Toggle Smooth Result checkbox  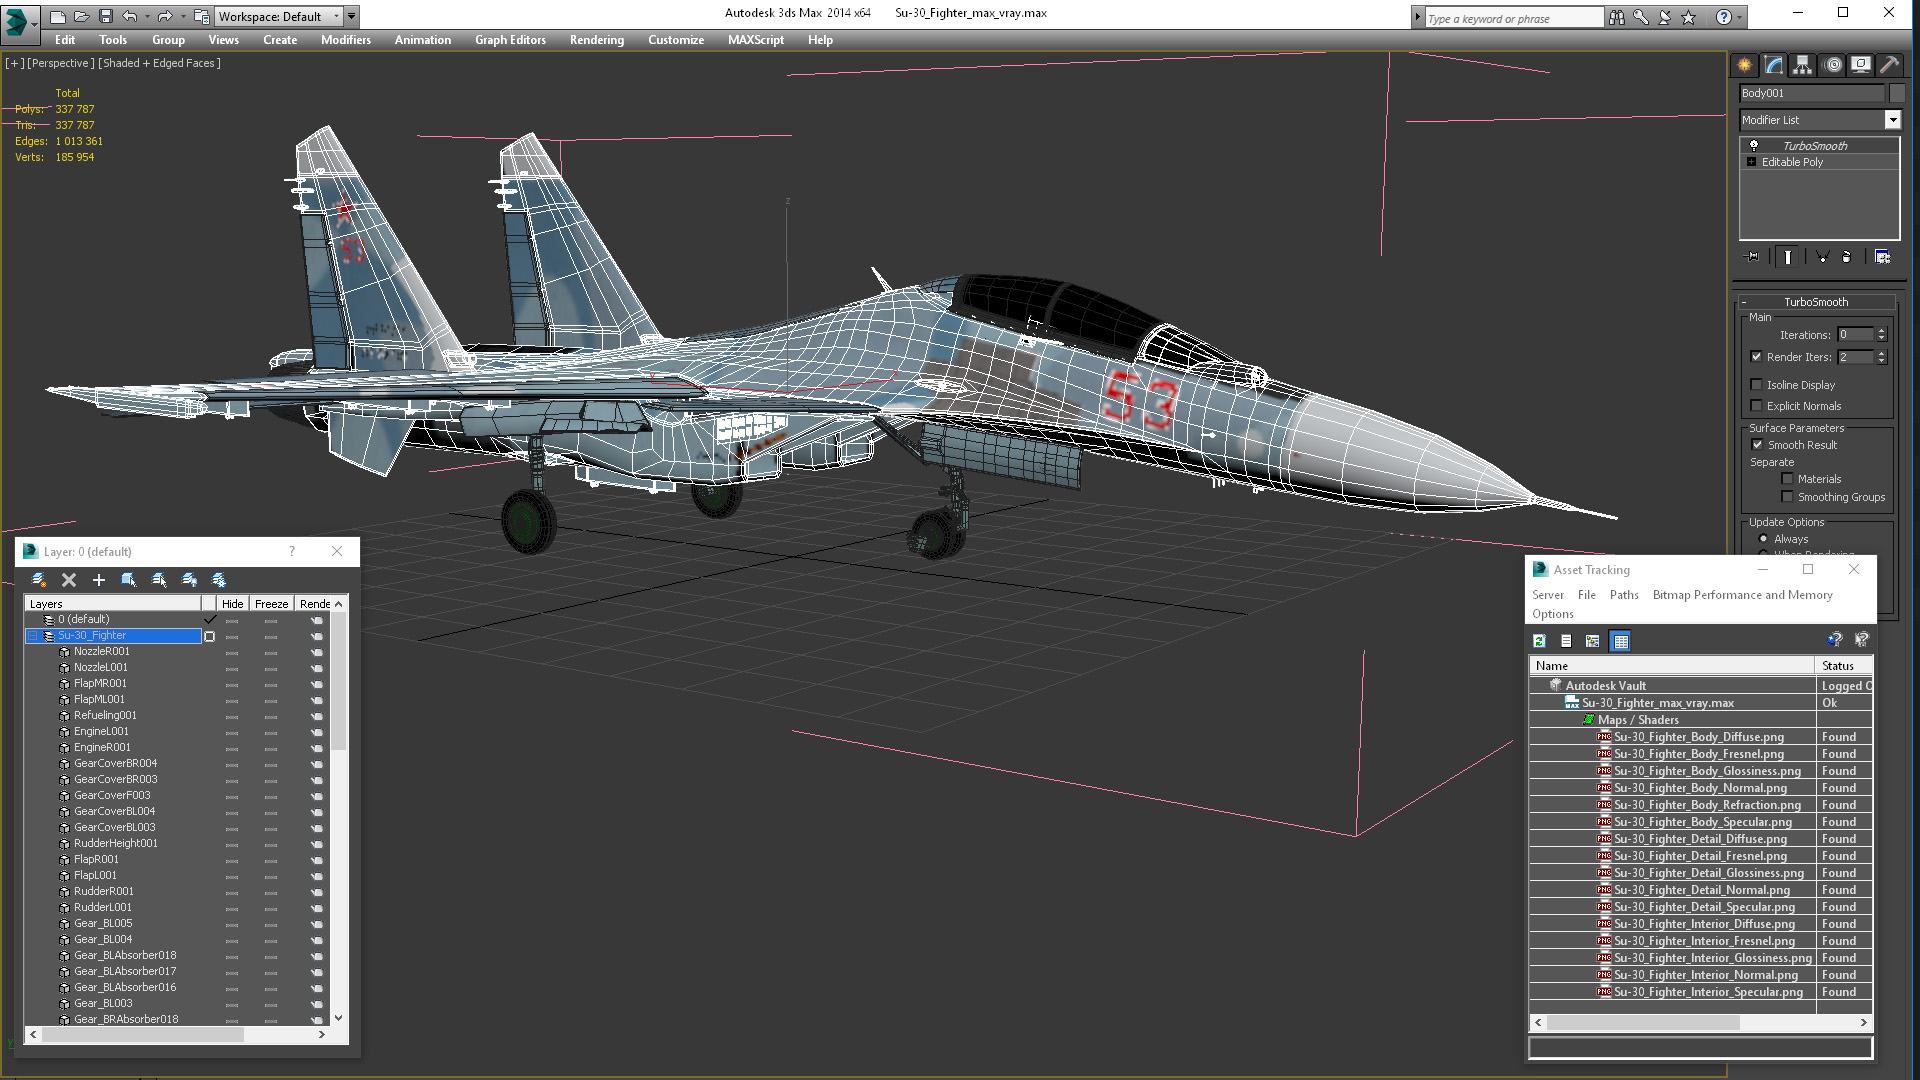(x=1757, y=445)
